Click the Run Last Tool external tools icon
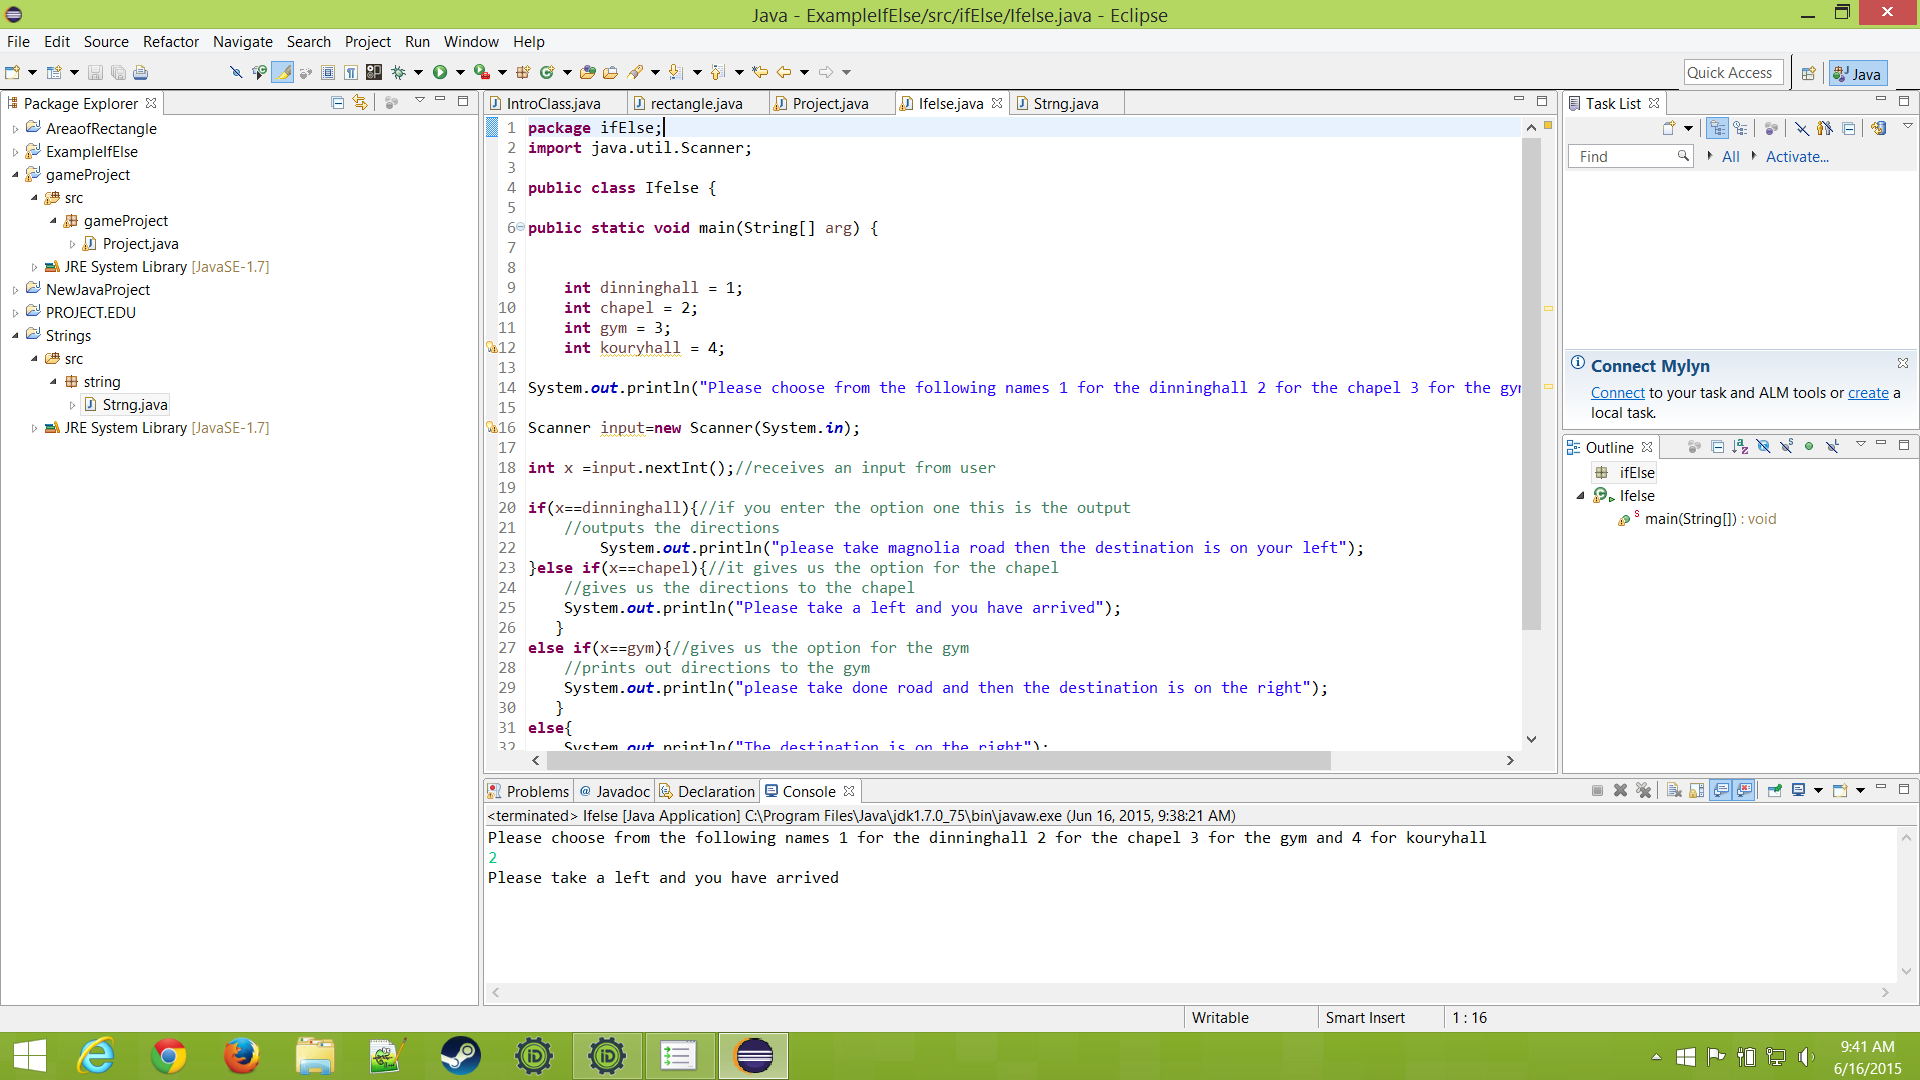The height and width of the screenshot is (1080, 1920). [x=481, y=72]
